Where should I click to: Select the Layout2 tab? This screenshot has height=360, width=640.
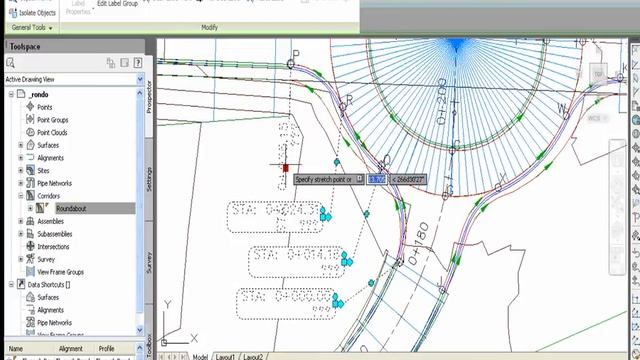pyautogui.click(x=253, y=357)
